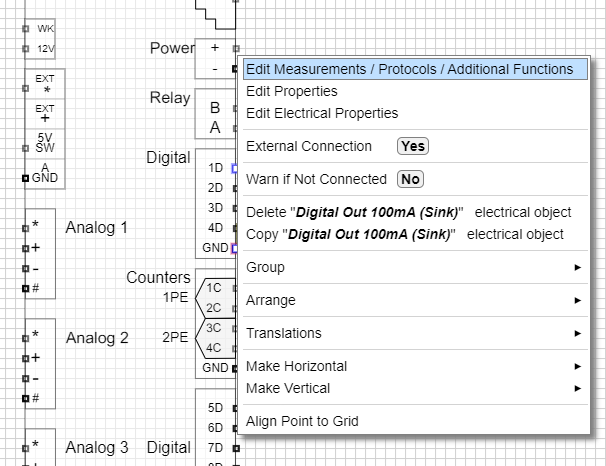Screen dimensions: 606x466
Task: Click the Relay label
Action: click(x=170, y=98)
